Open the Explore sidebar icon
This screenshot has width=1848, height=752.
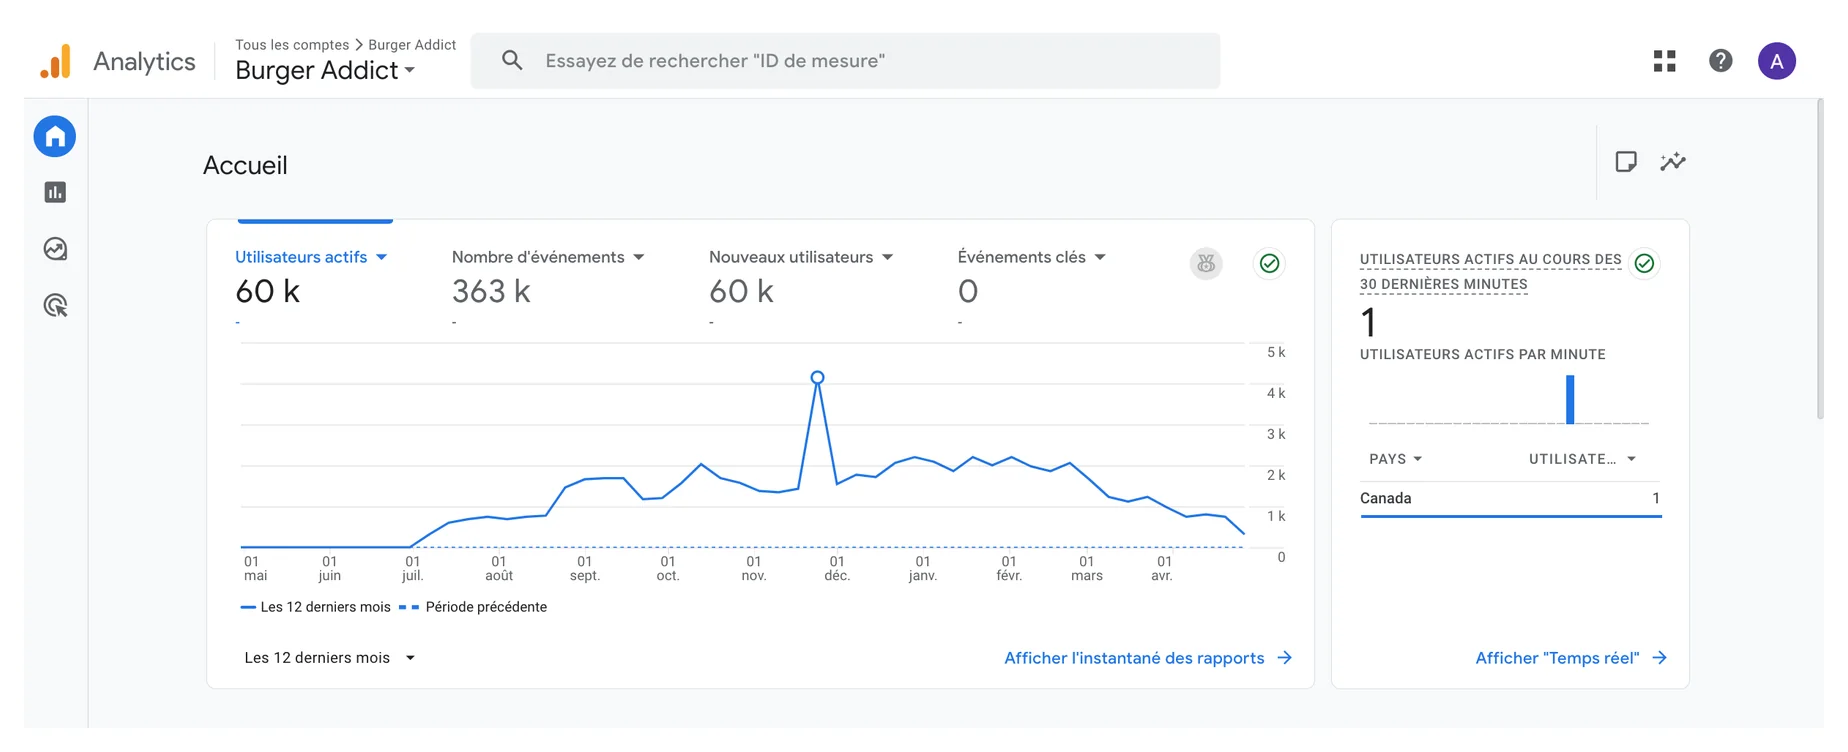[55, 249]
